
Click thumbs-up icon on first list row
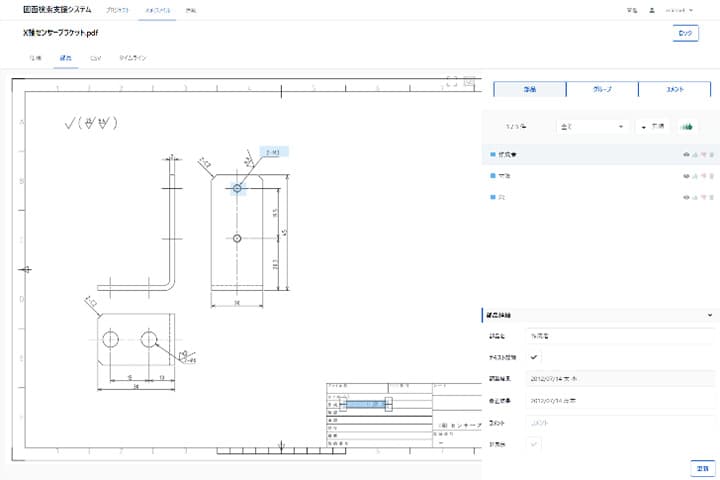pos(695,155)
